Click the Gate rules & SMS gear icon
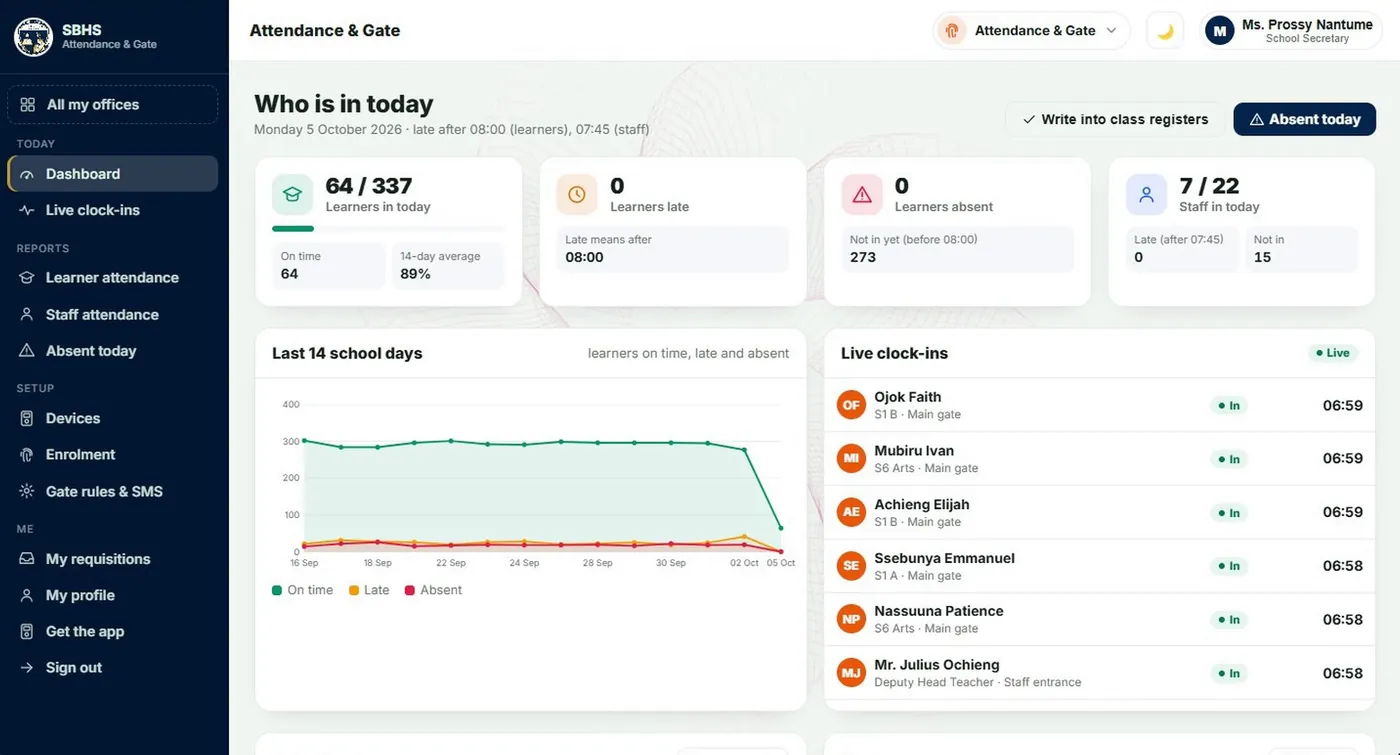Image resolution: width=1400 pixels, height=755 pixels. point(27,491)
